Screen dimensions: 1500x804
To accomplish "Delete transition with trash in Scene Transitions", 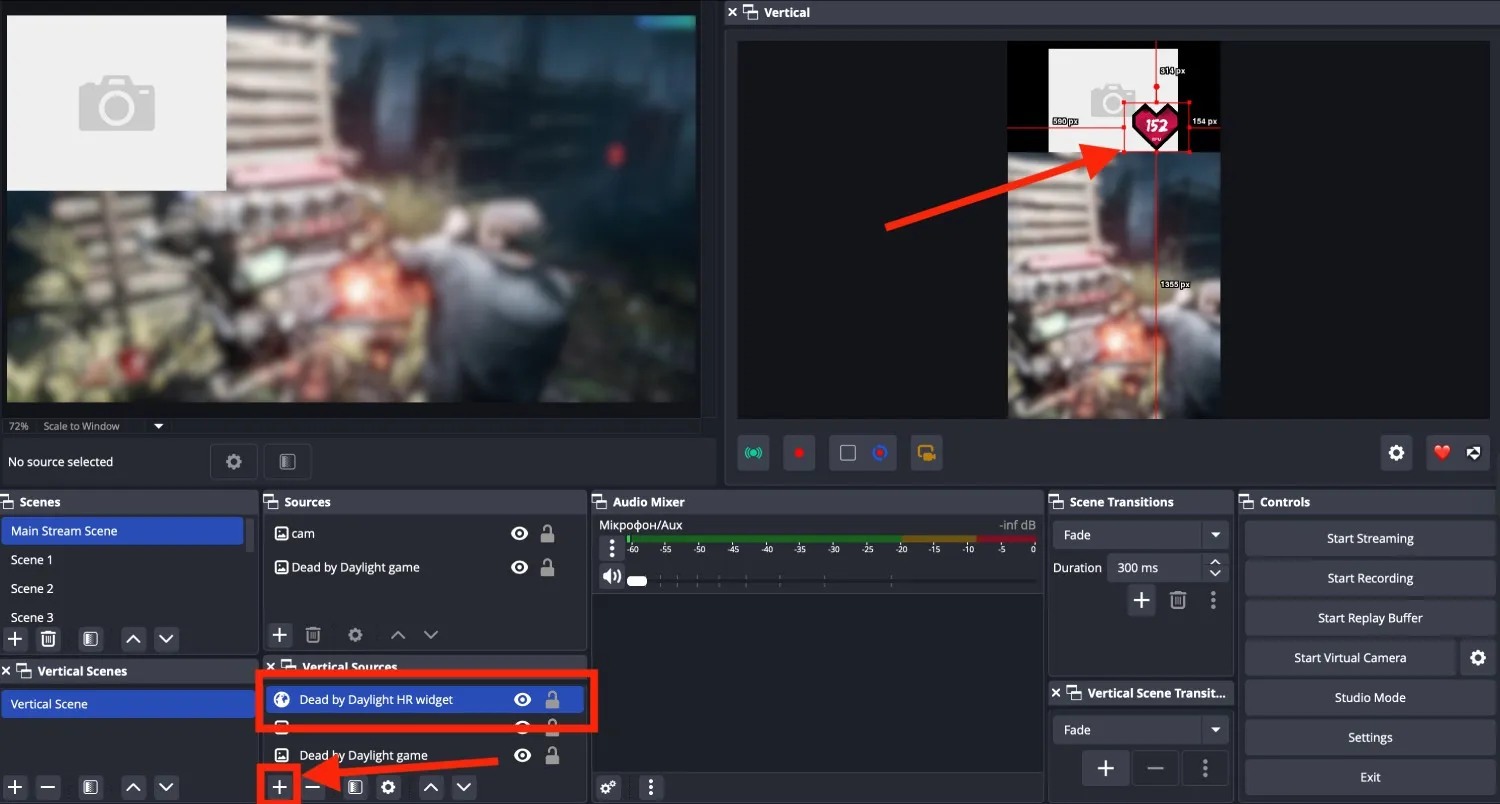I will click(x=1178, y=600).
